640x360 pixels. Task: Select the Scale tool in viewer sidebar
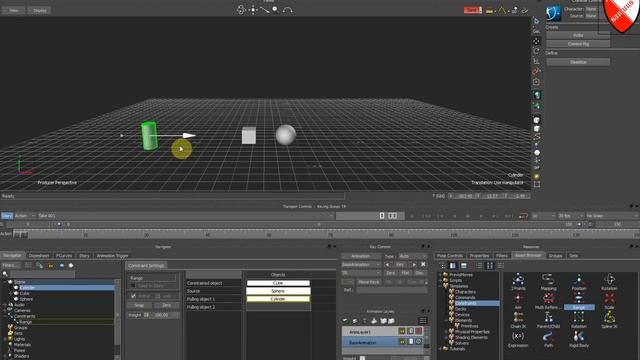pyautogui.click(x=537, y=61)
